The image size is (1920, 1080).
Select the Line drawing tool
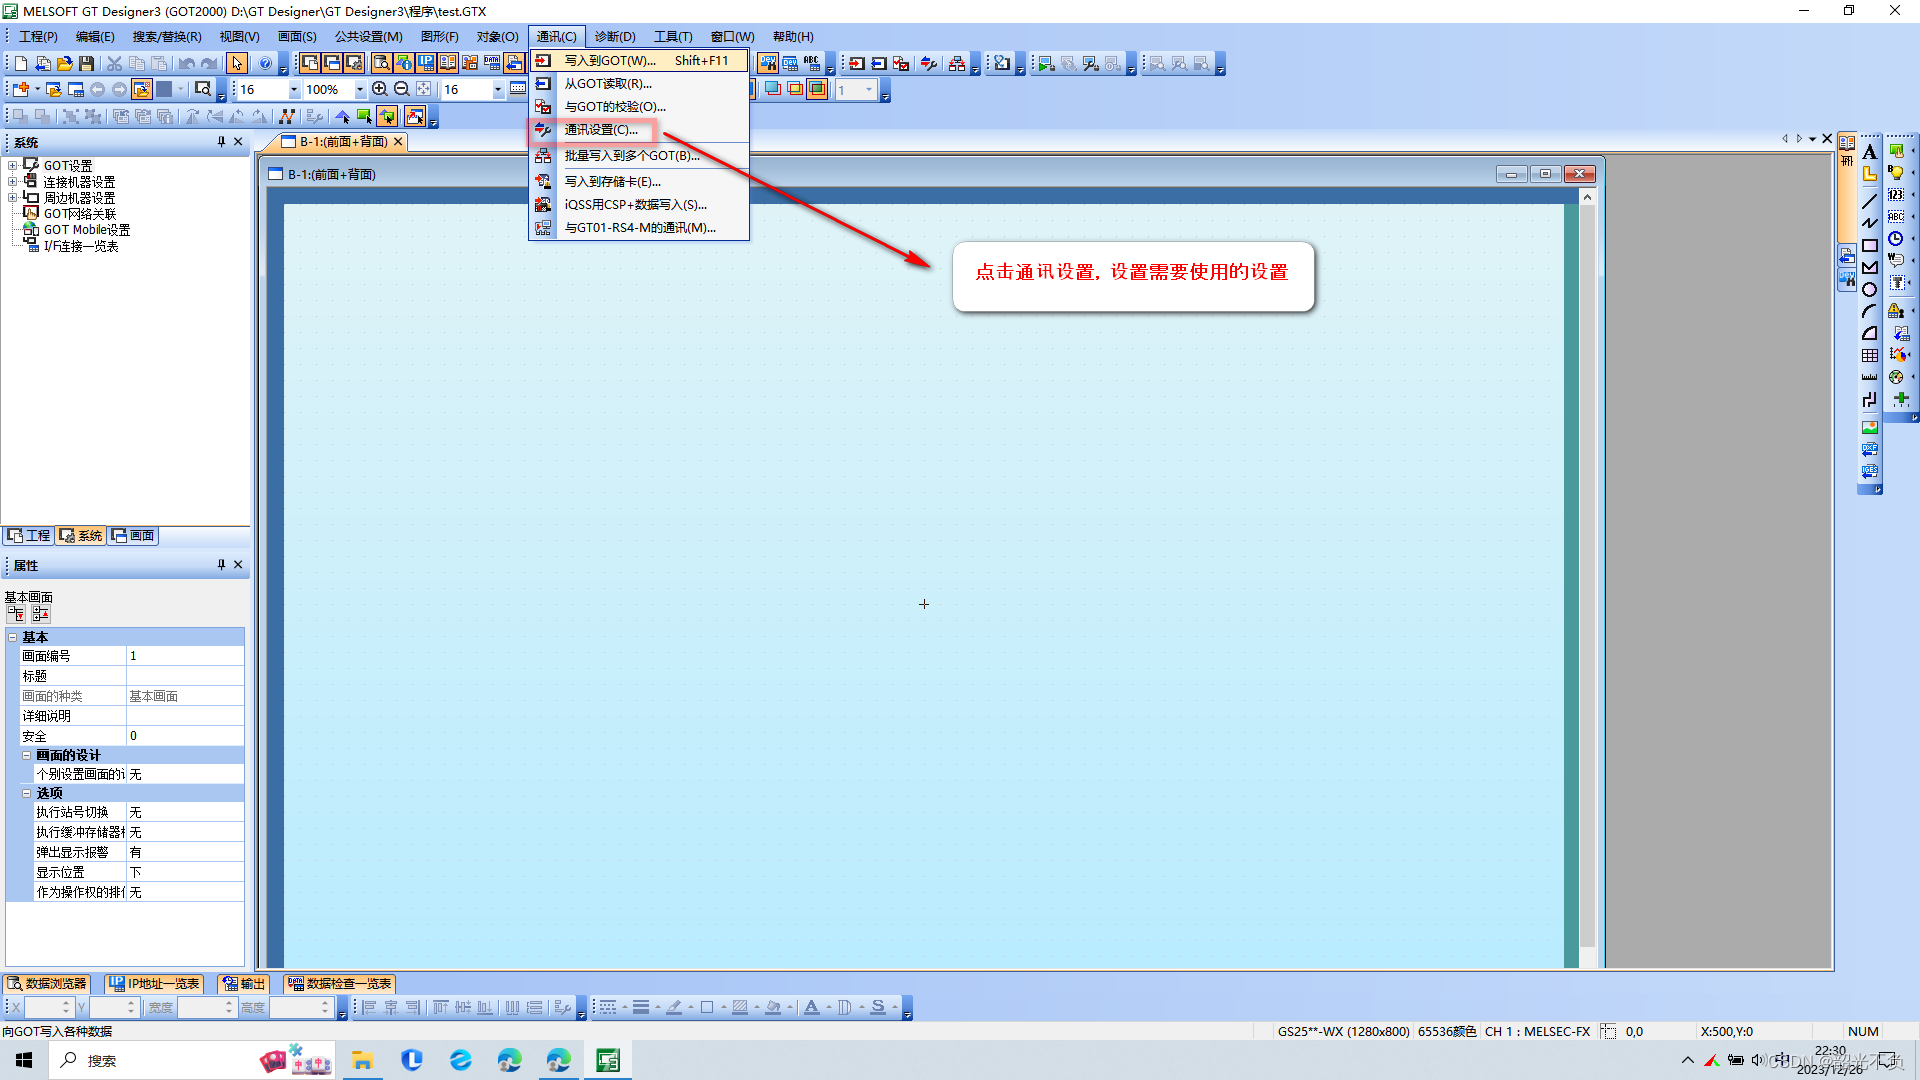point(1869,201)
